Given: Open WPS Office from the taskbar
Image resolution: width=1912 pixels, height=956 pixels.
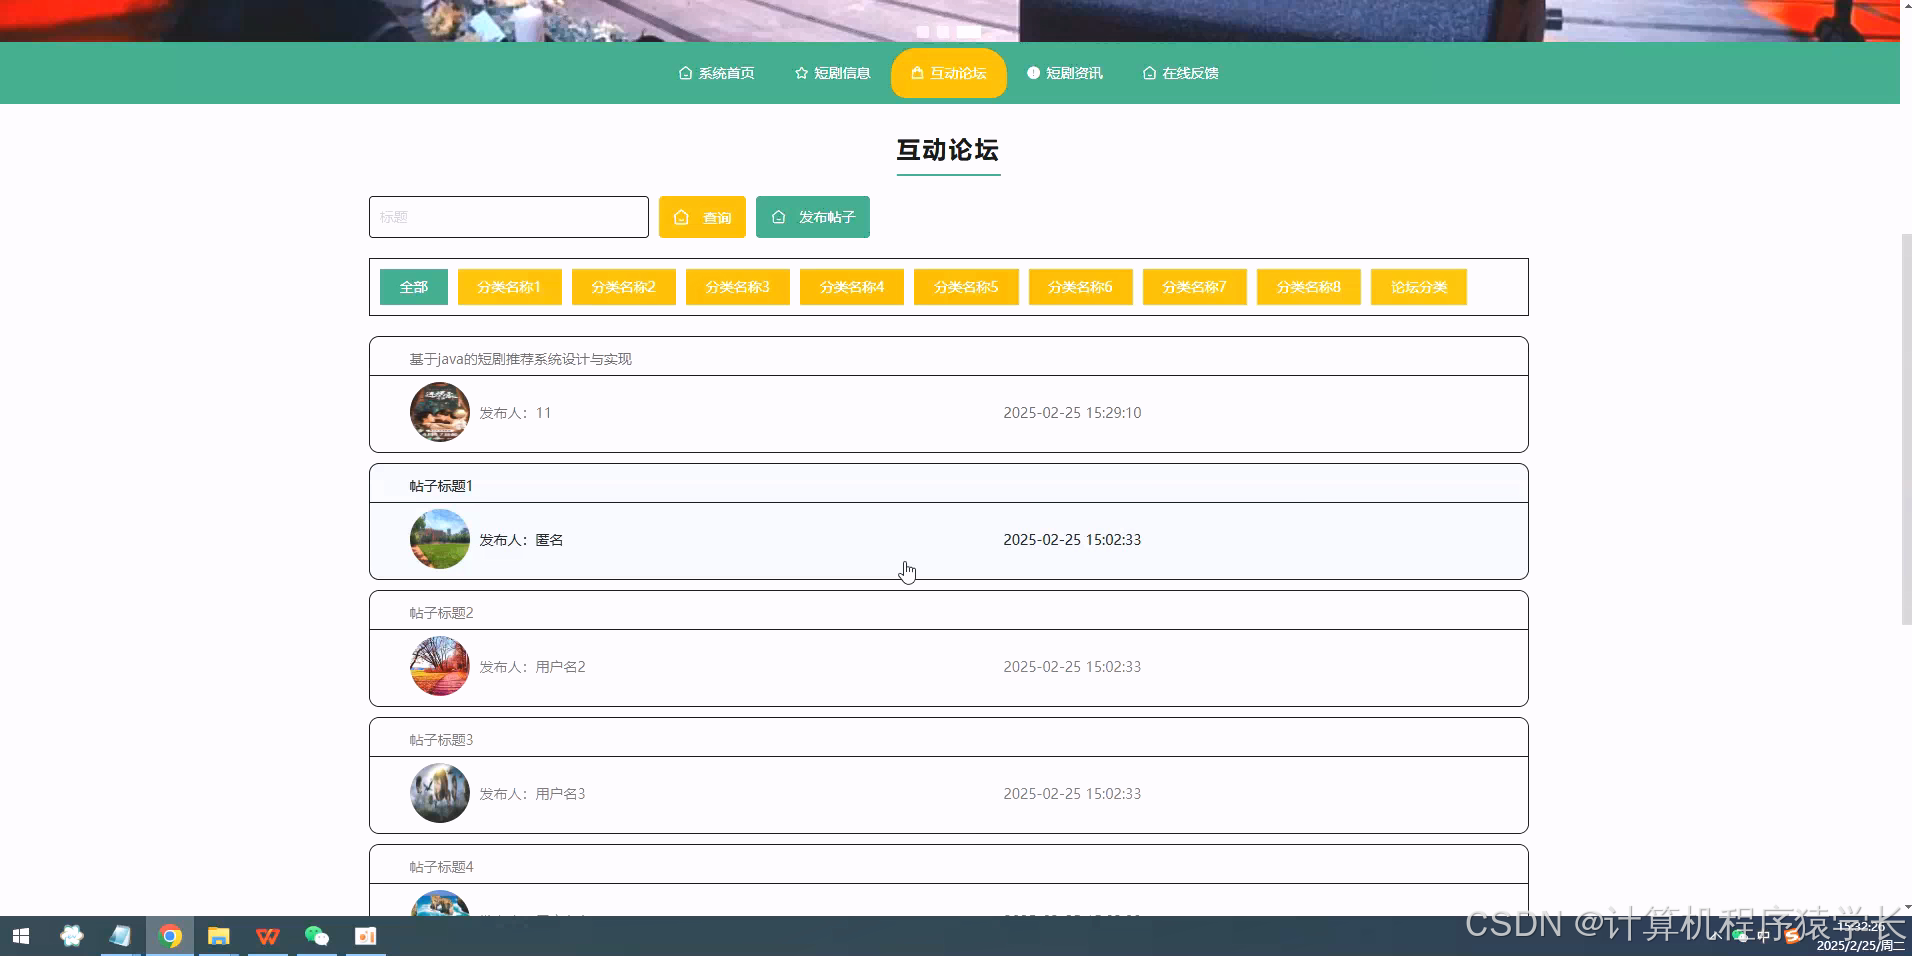Looking at the screenshot, I should 267,936.
